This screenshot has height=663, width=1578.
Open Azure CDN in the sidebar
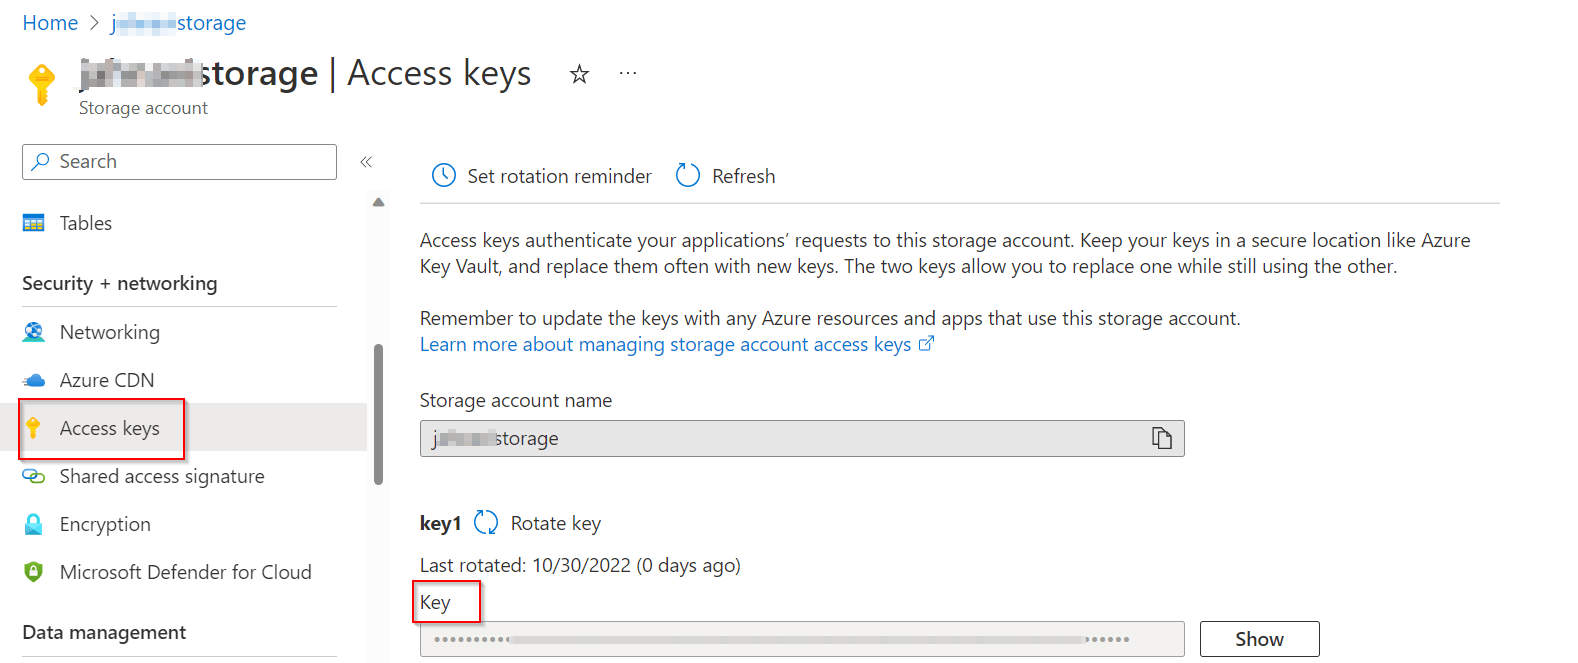(107, 380)
